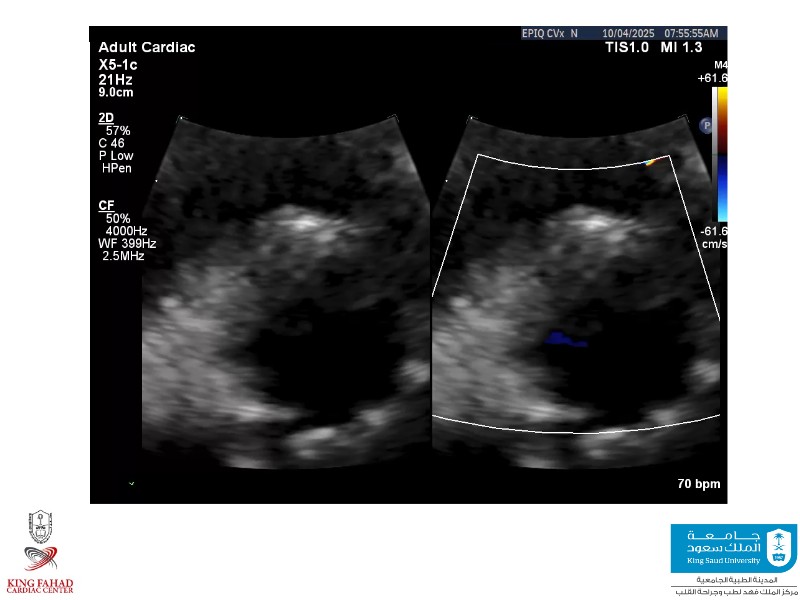Click the WF 399Hz wall filter value
The image size is (800, 600).
(127, 243)
